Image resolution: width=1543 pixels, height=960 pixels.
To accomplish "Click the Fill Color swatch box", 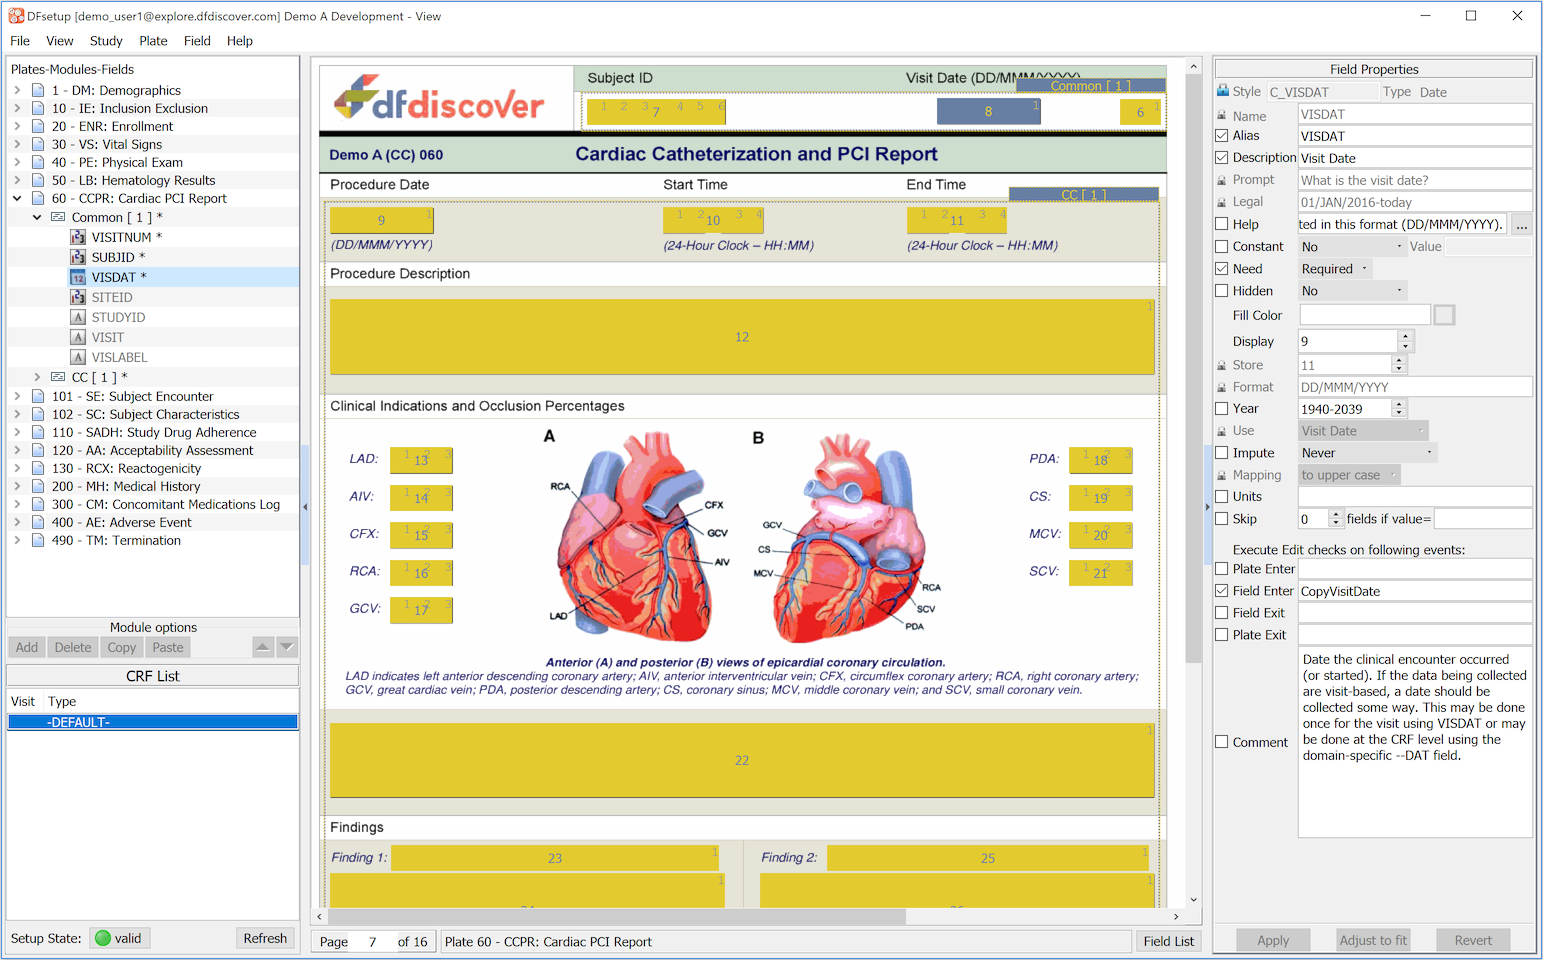I will (x=1444, y=316).
